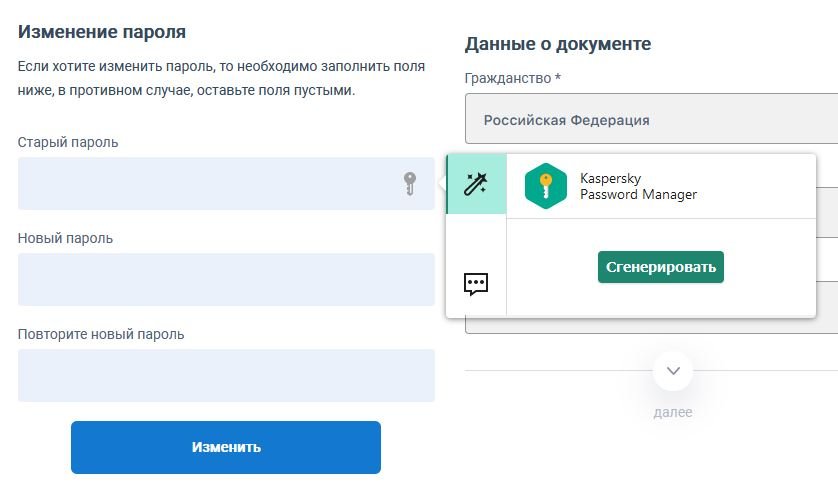
Task: Click the password change instructions paragraph
Action: click(x=221, y=78)
